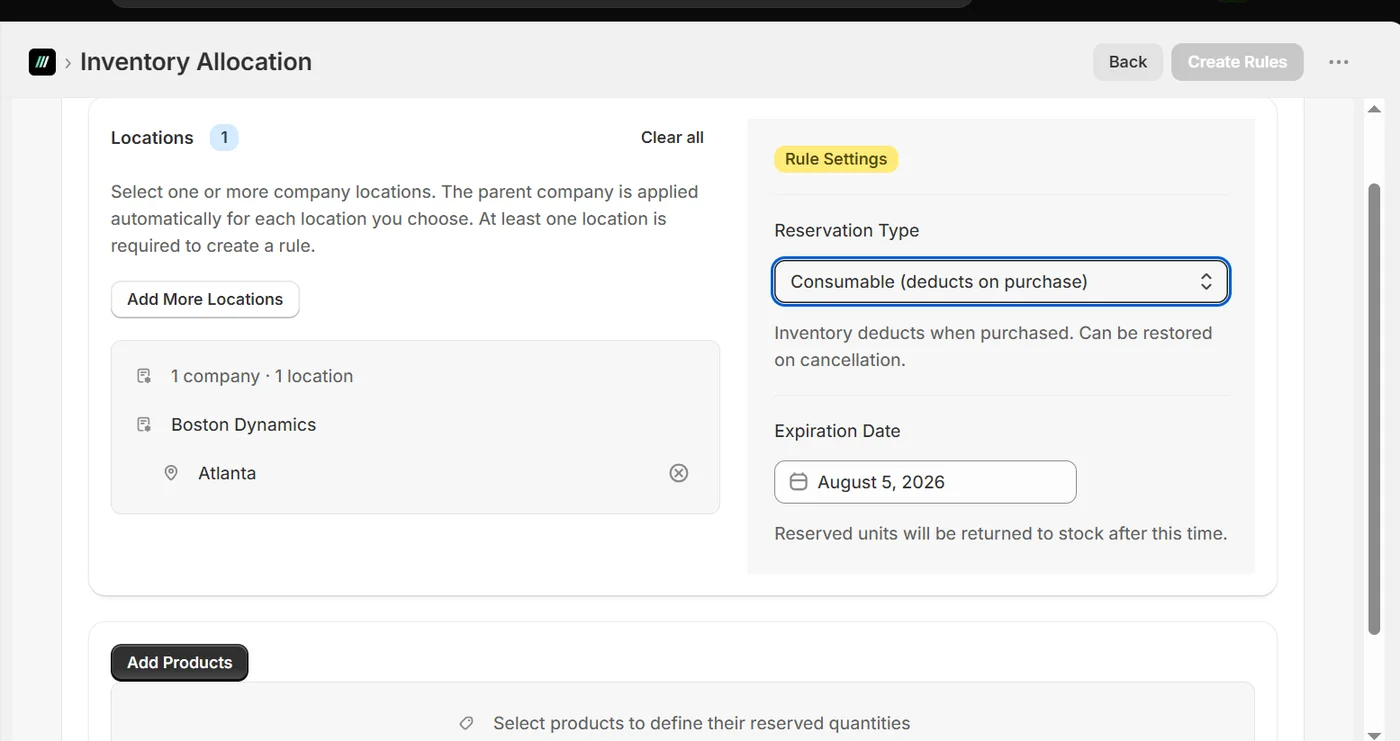Click the 'Inventory deducts when purchased' description

click(x=993, y=346)
